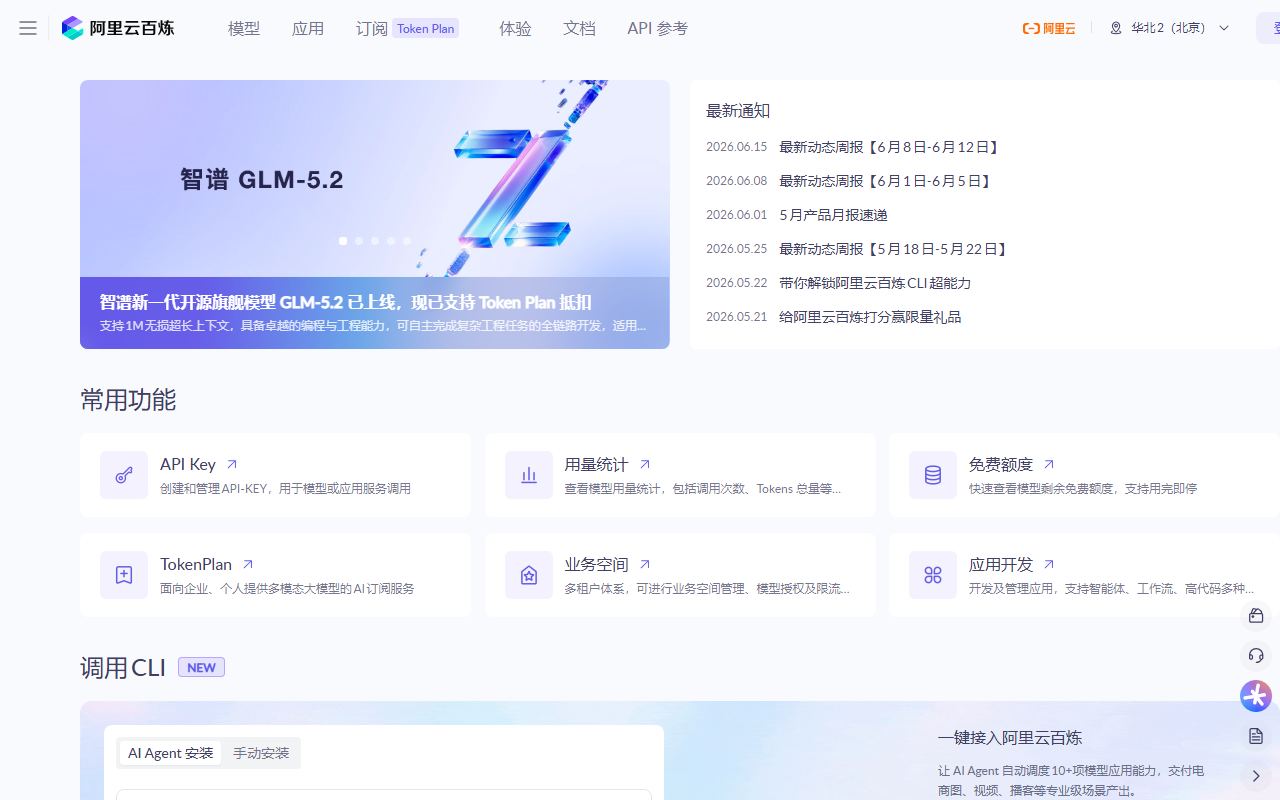
Task: Click the 调用 CLI section heading
Action: (x=123, y=667)
